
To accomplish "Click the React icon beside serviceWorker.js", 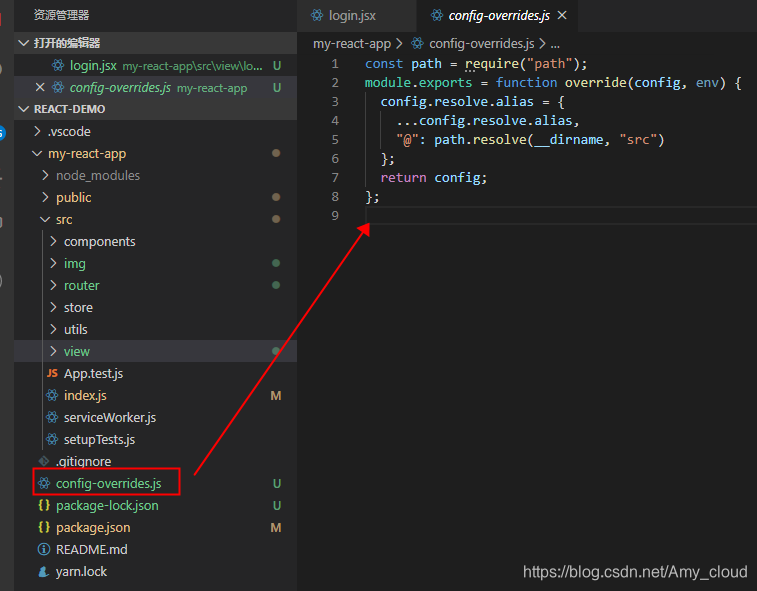I will [52, 417].
